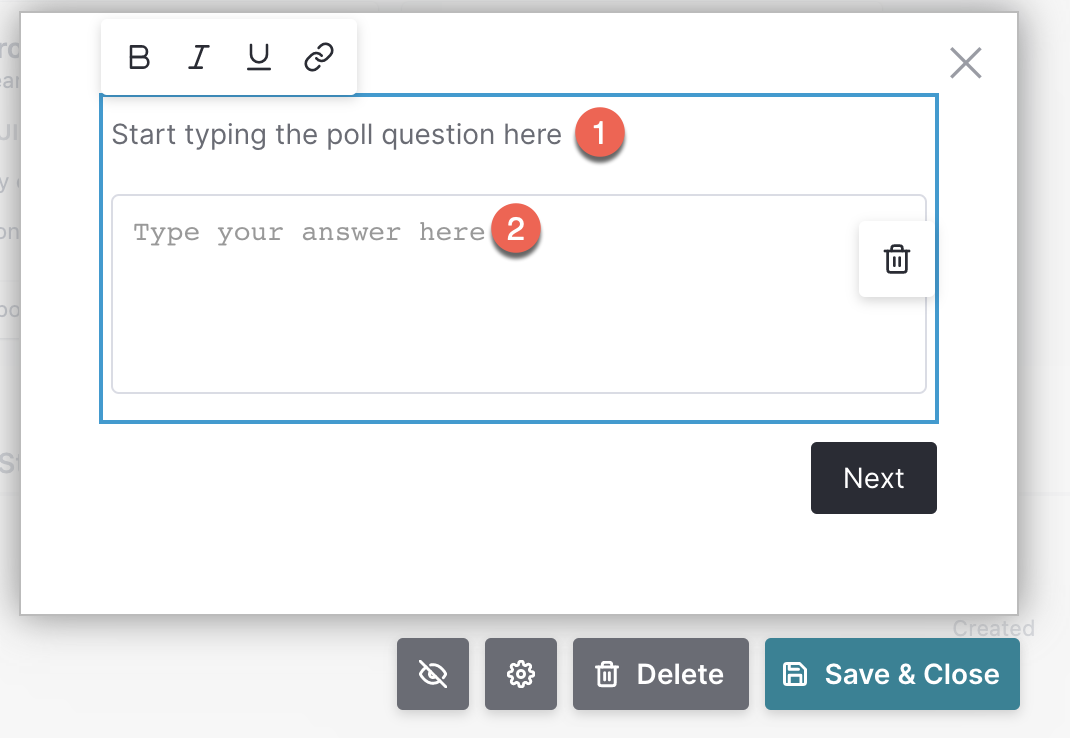Click the trash can icon on Delete button

tap(607, 675)
